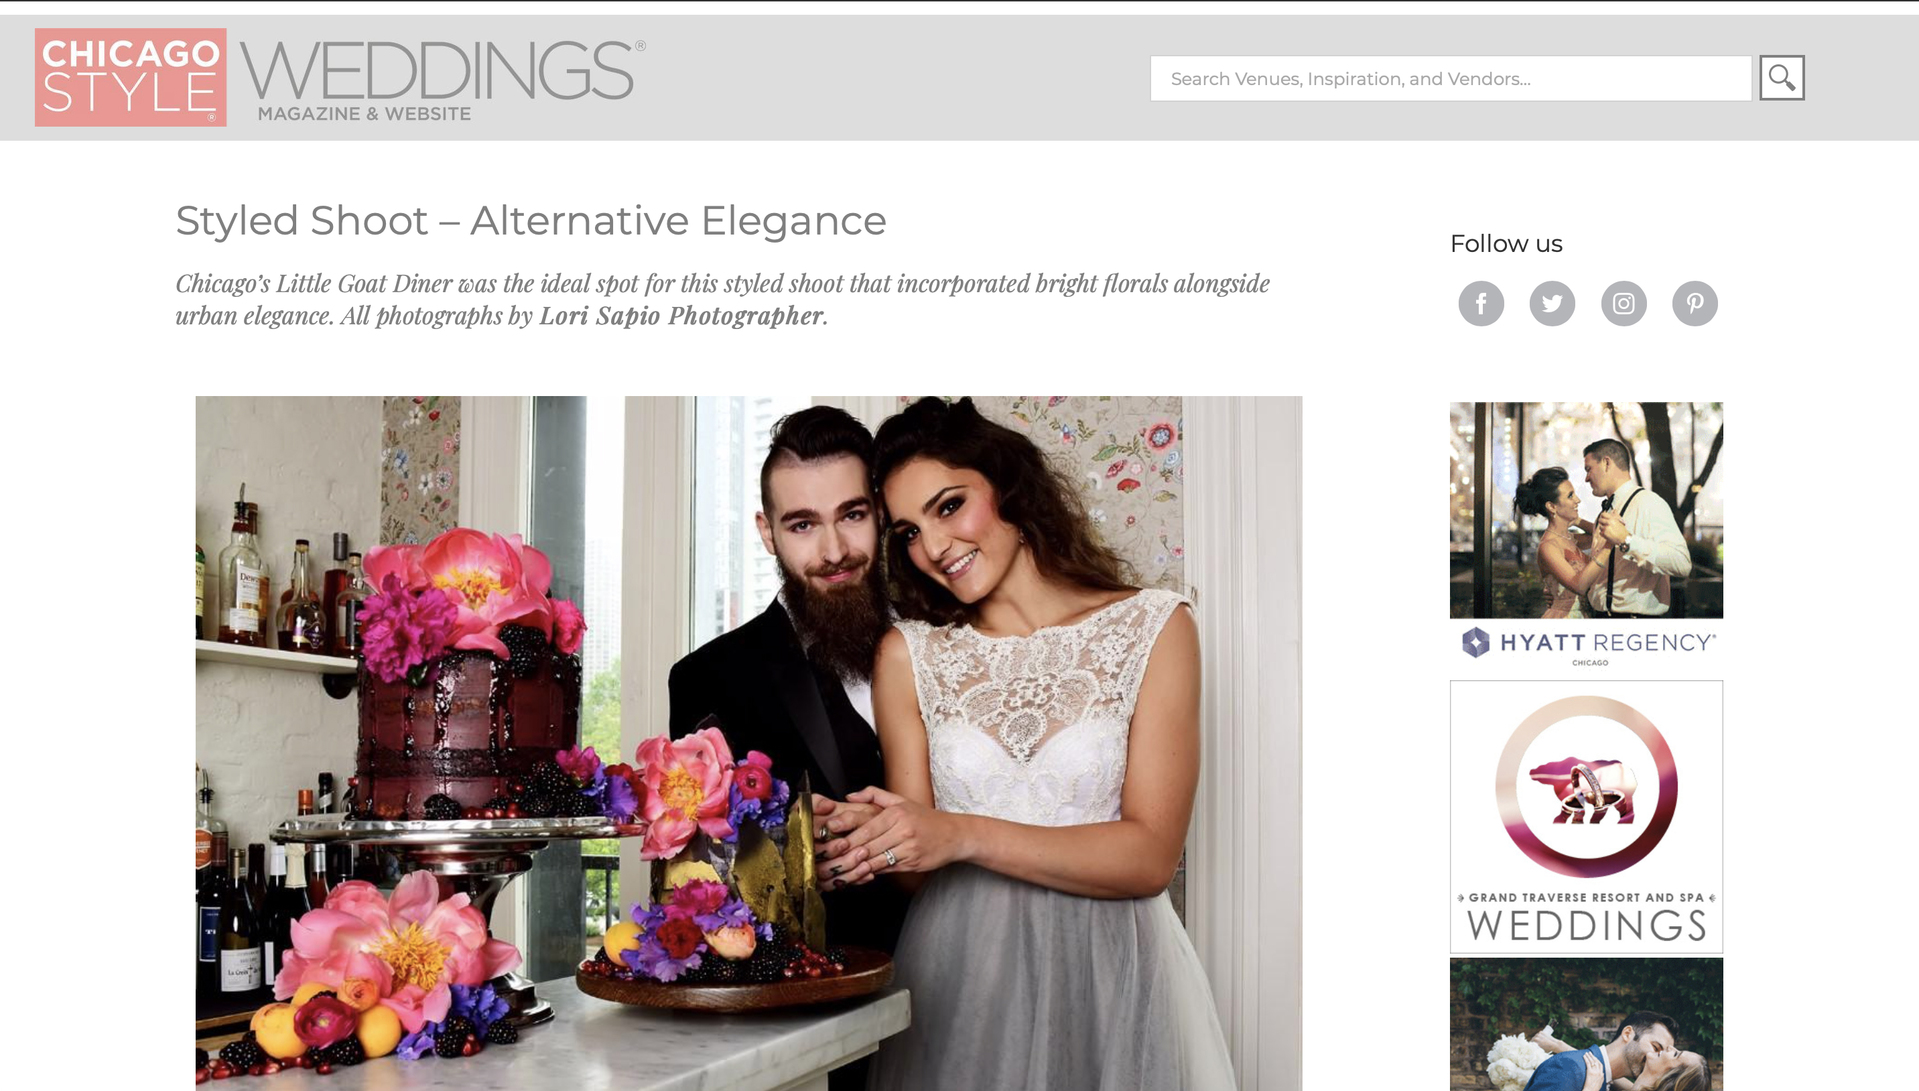The width and height of the screenshot is (1919, 1091).
Task: Open the Hyatt Regency Chicago ad
Action: point(1586,537)
